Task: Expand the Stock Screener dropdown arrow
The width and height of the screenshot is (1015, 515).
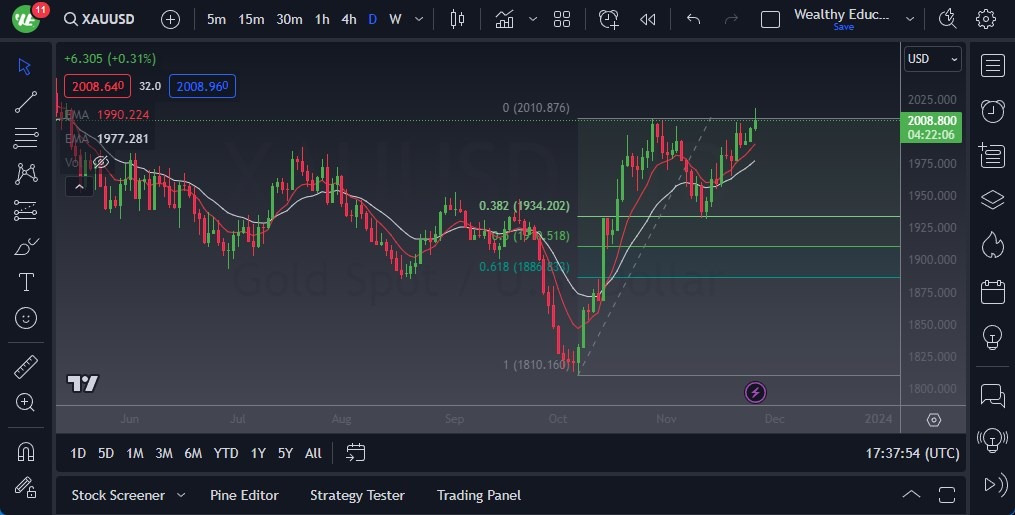Action: (181, 495)
